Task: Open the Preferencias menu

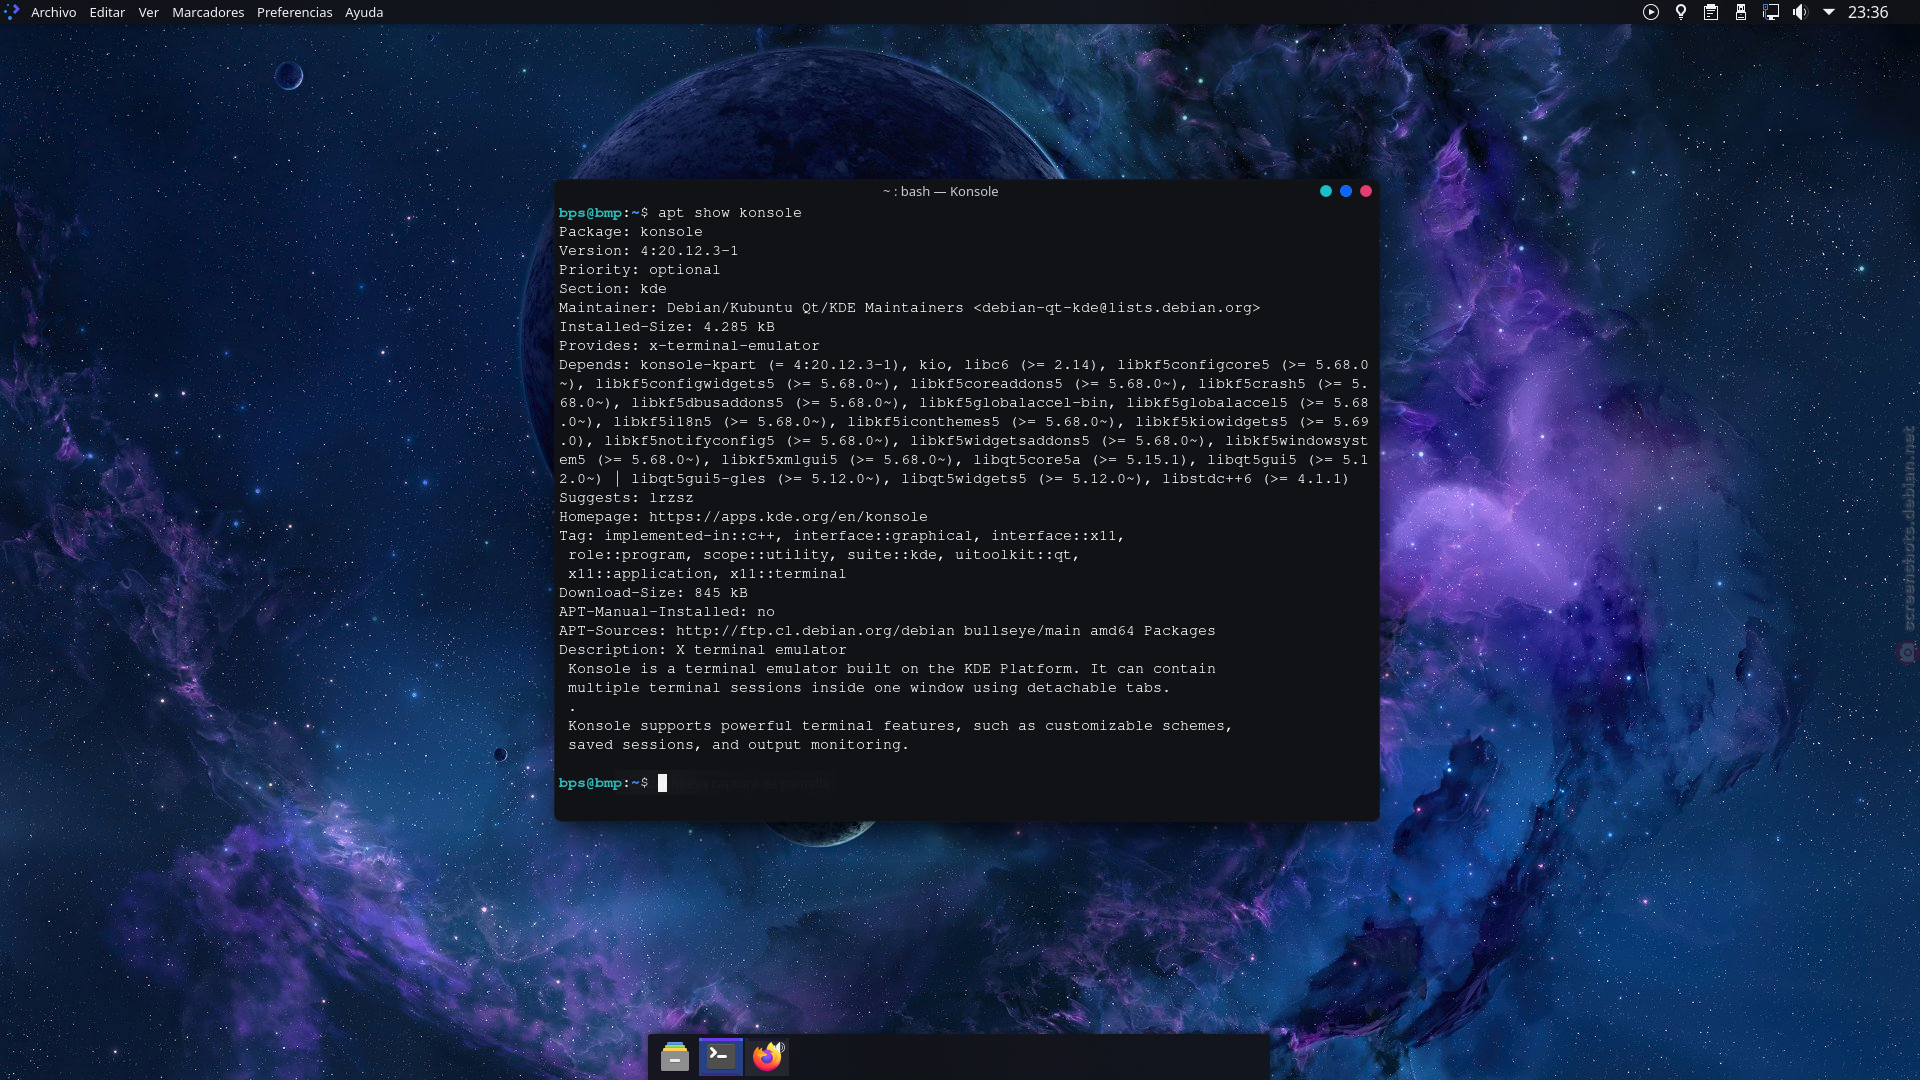Action: tap(295, 12)
